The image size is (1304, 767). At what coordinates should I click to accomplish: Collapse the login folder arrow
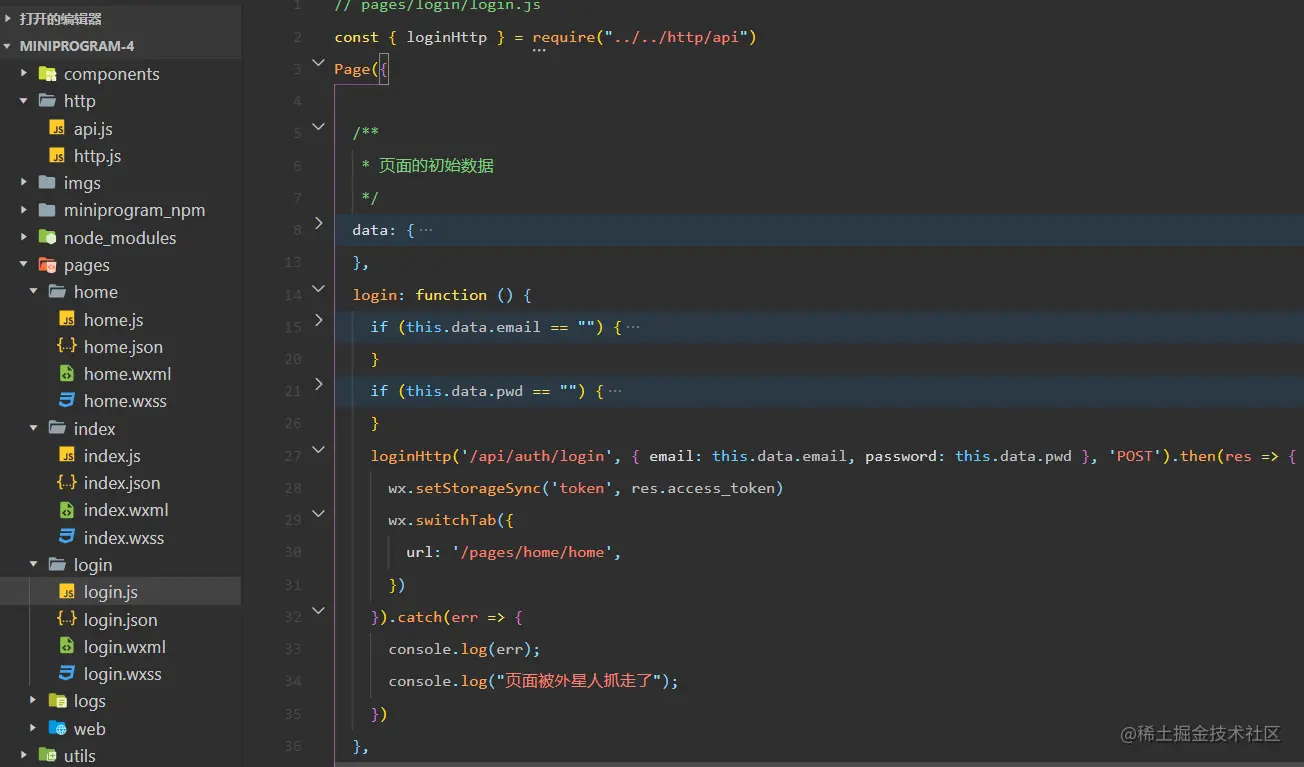(x=34, y=564)
